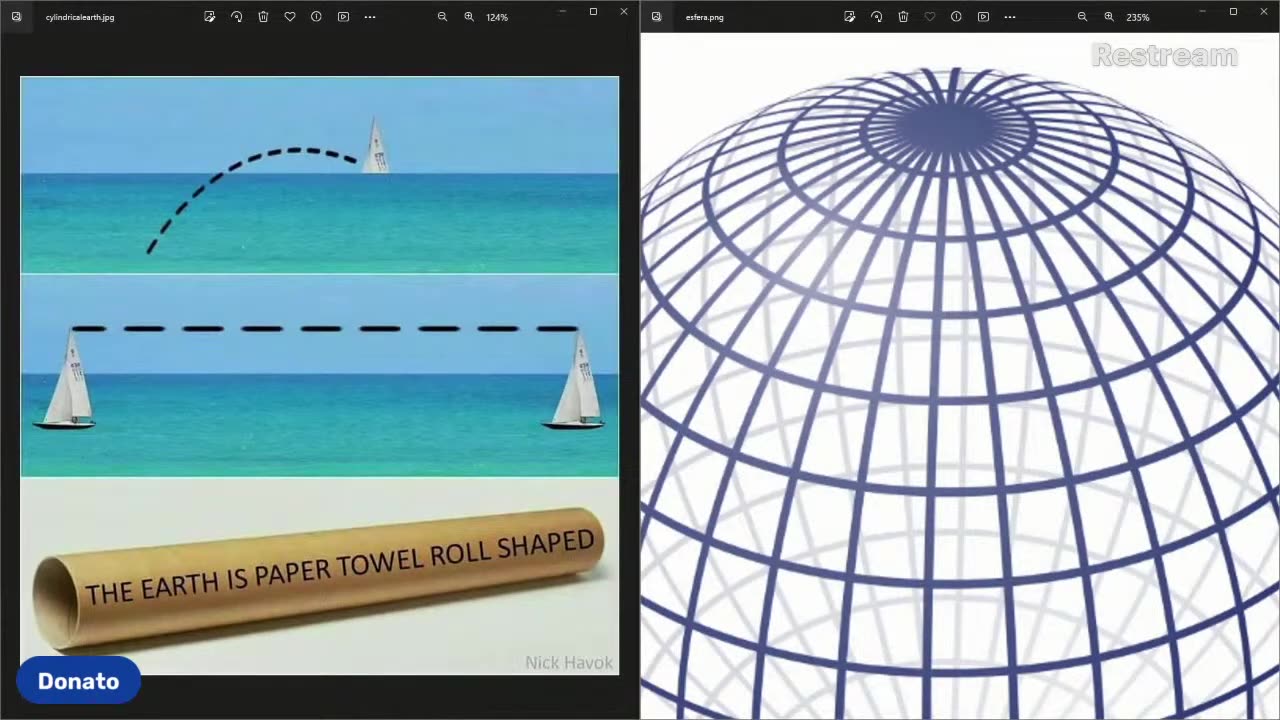Delete esfera.png with trash icon
Viewport: 1280px width, 720px height.
coord(903,17)
